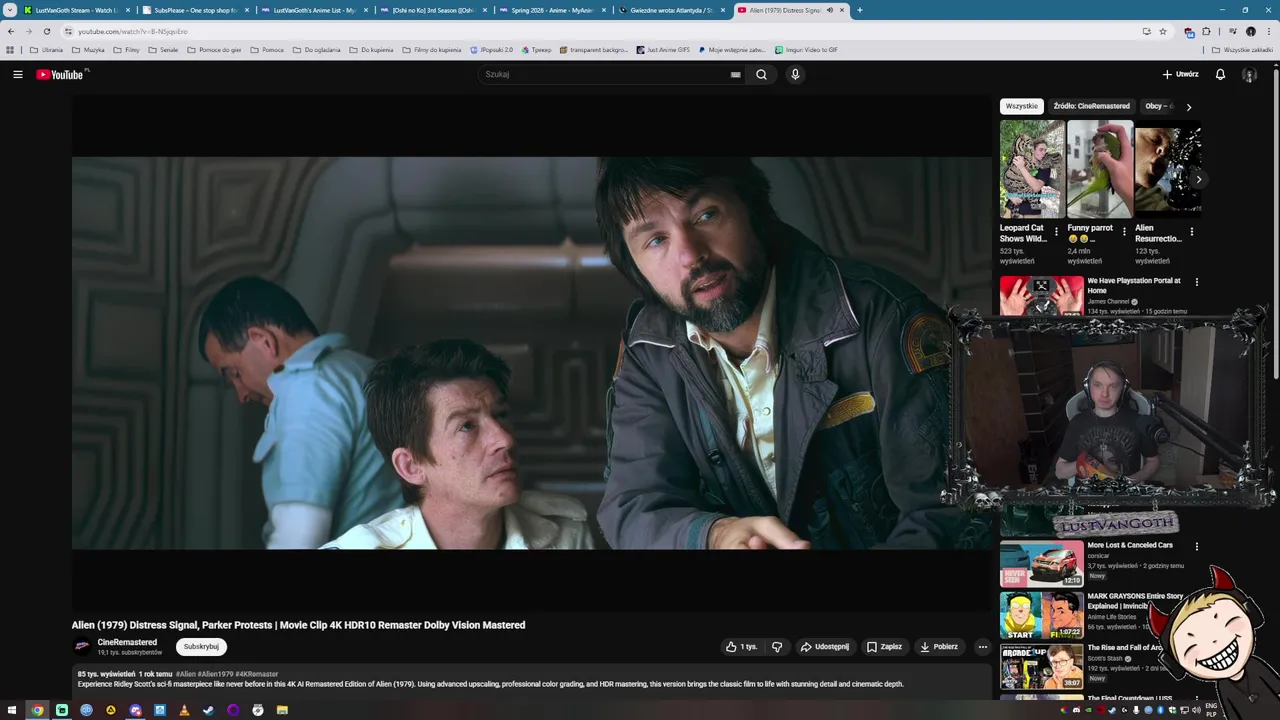Click the Utwórz create button
The width and height of the screenshot is (1280, 720).
(x=1180, y=74)
